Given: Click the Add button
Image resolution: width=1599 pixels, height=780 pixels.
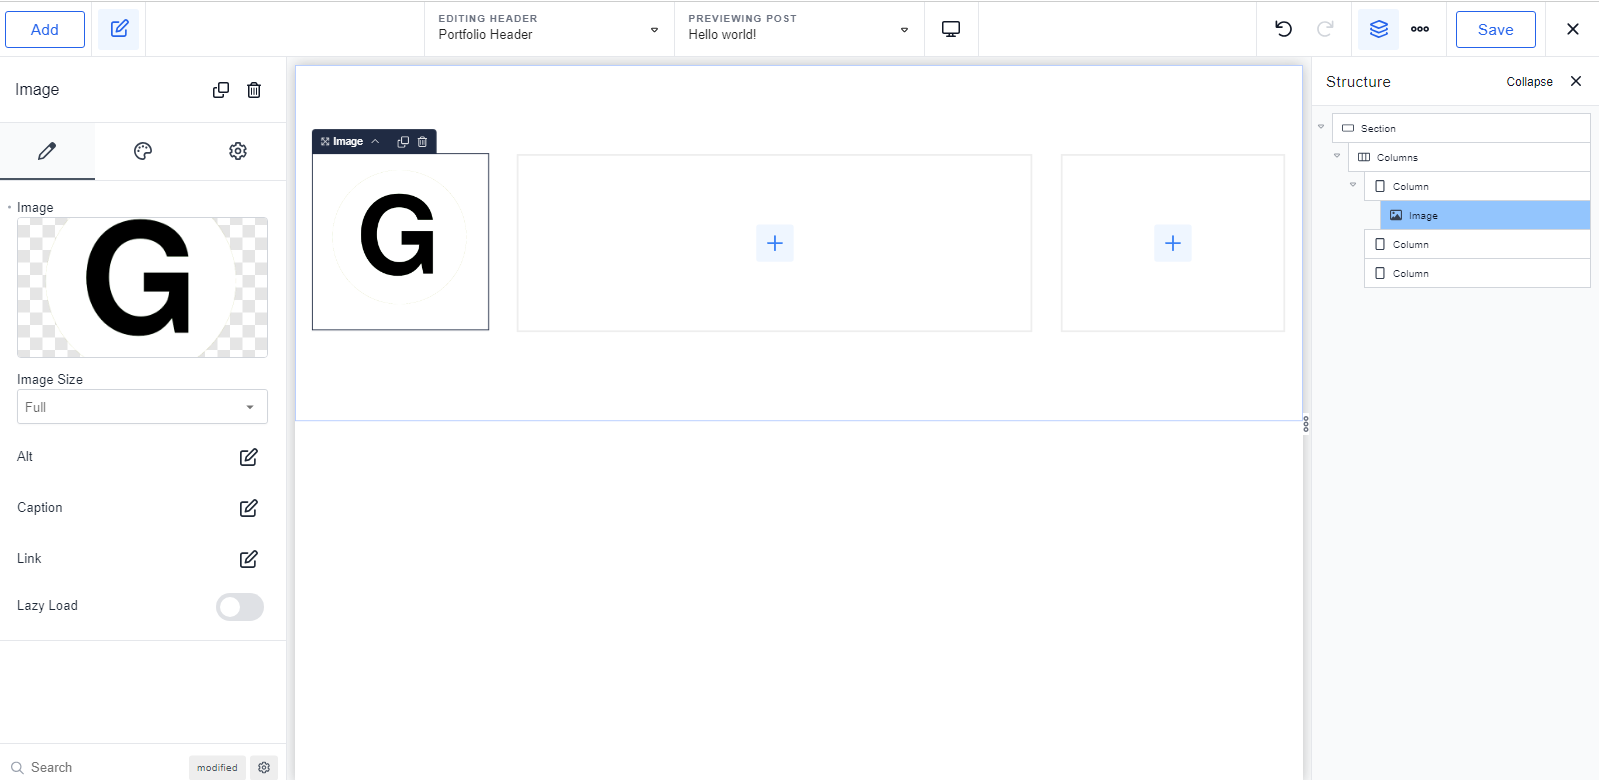Looking at the screenshot, I should (x=45, y=30).
